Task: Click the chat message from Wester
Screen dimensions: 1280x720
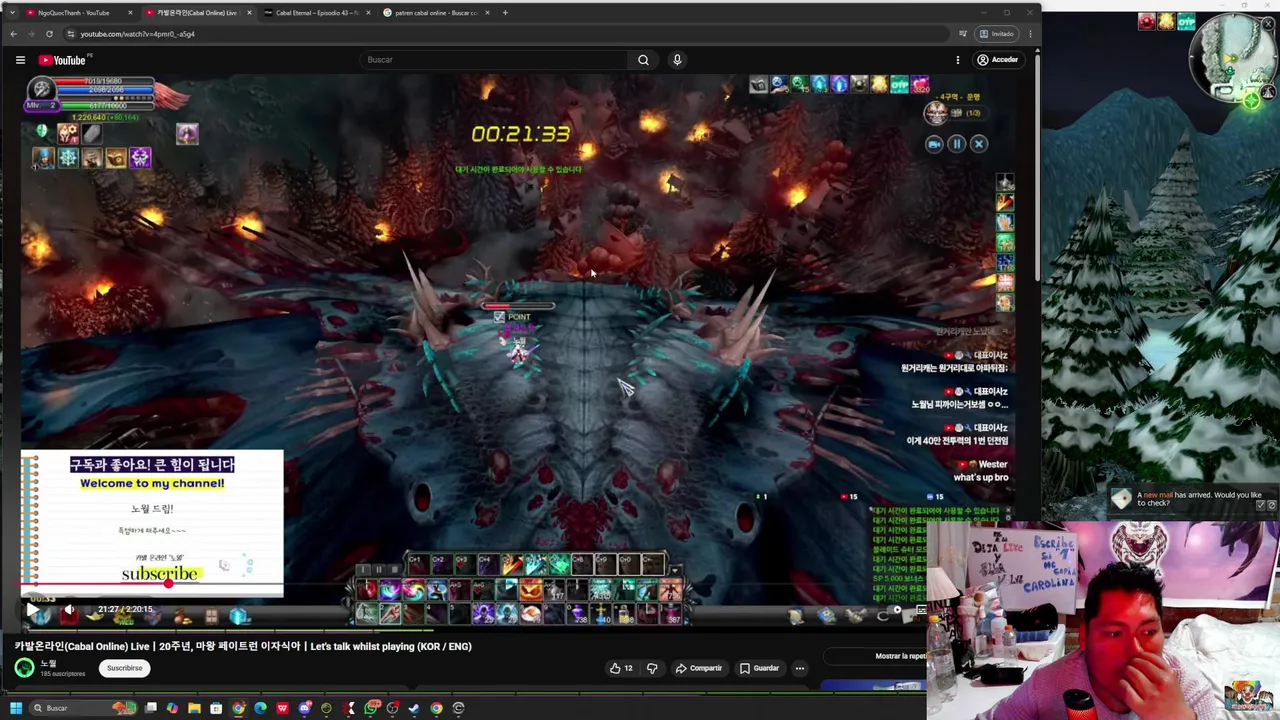Action: click(x=980, y=471)
